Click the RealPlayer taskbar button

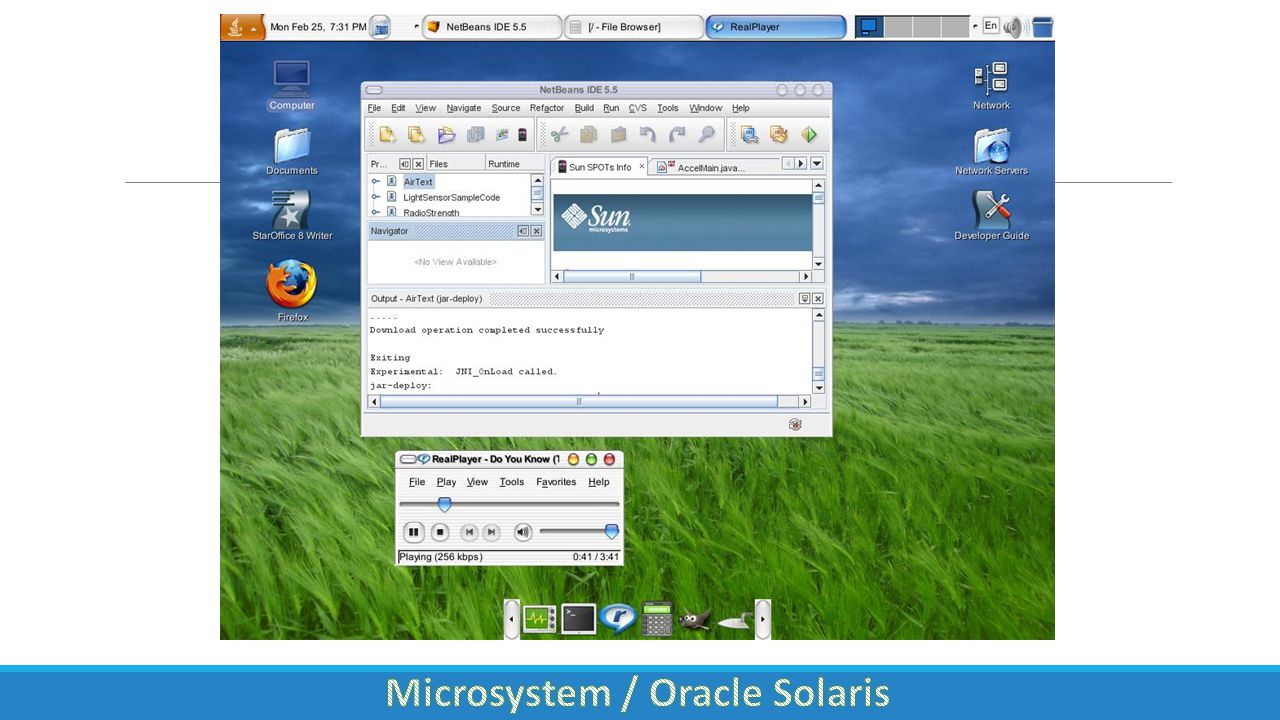pos(777,27)
